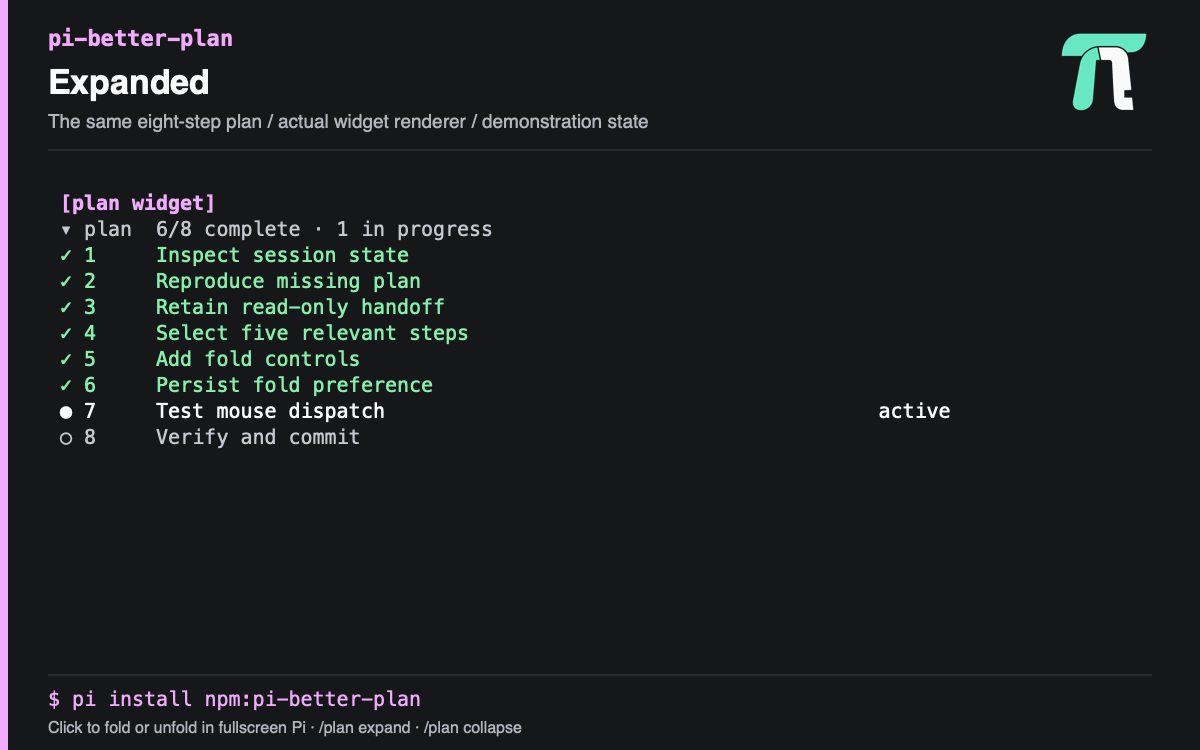Click the '/plan collapse' hint text
This screenshot has height=750, width=1200.
pyautogui.click(x=473, y=728)
